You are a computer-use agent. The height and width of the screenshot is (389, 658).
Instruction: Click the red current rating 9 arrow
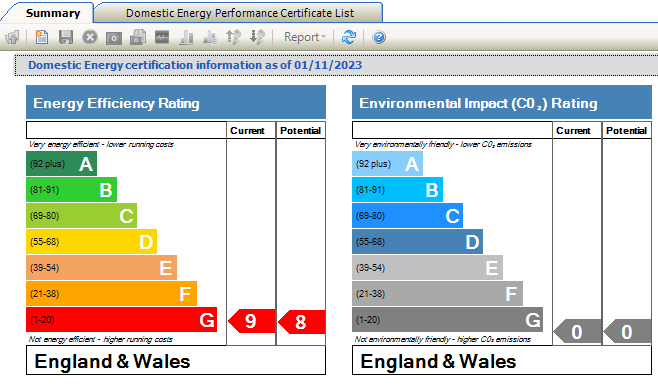[251, 321]
